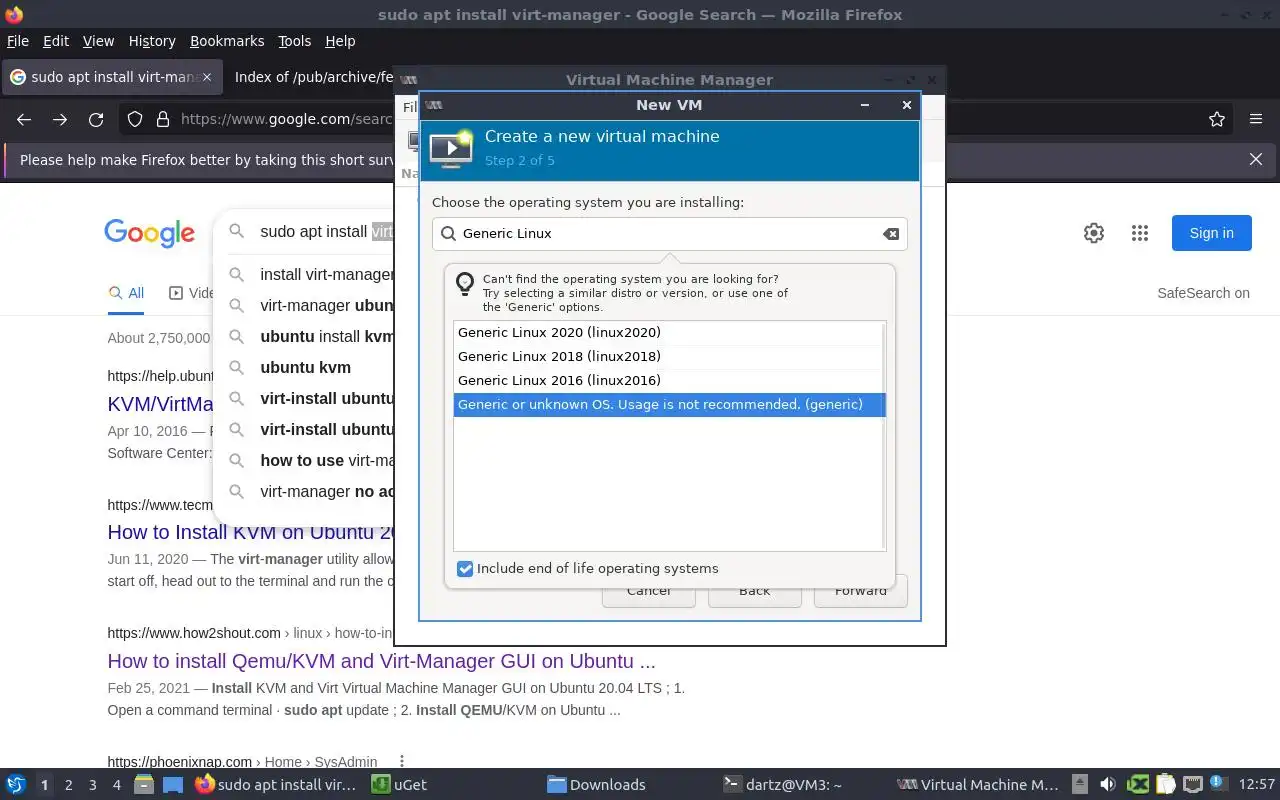Switch to the Index of /pub/archive tab
The image size is (1280, 800).
312,77
